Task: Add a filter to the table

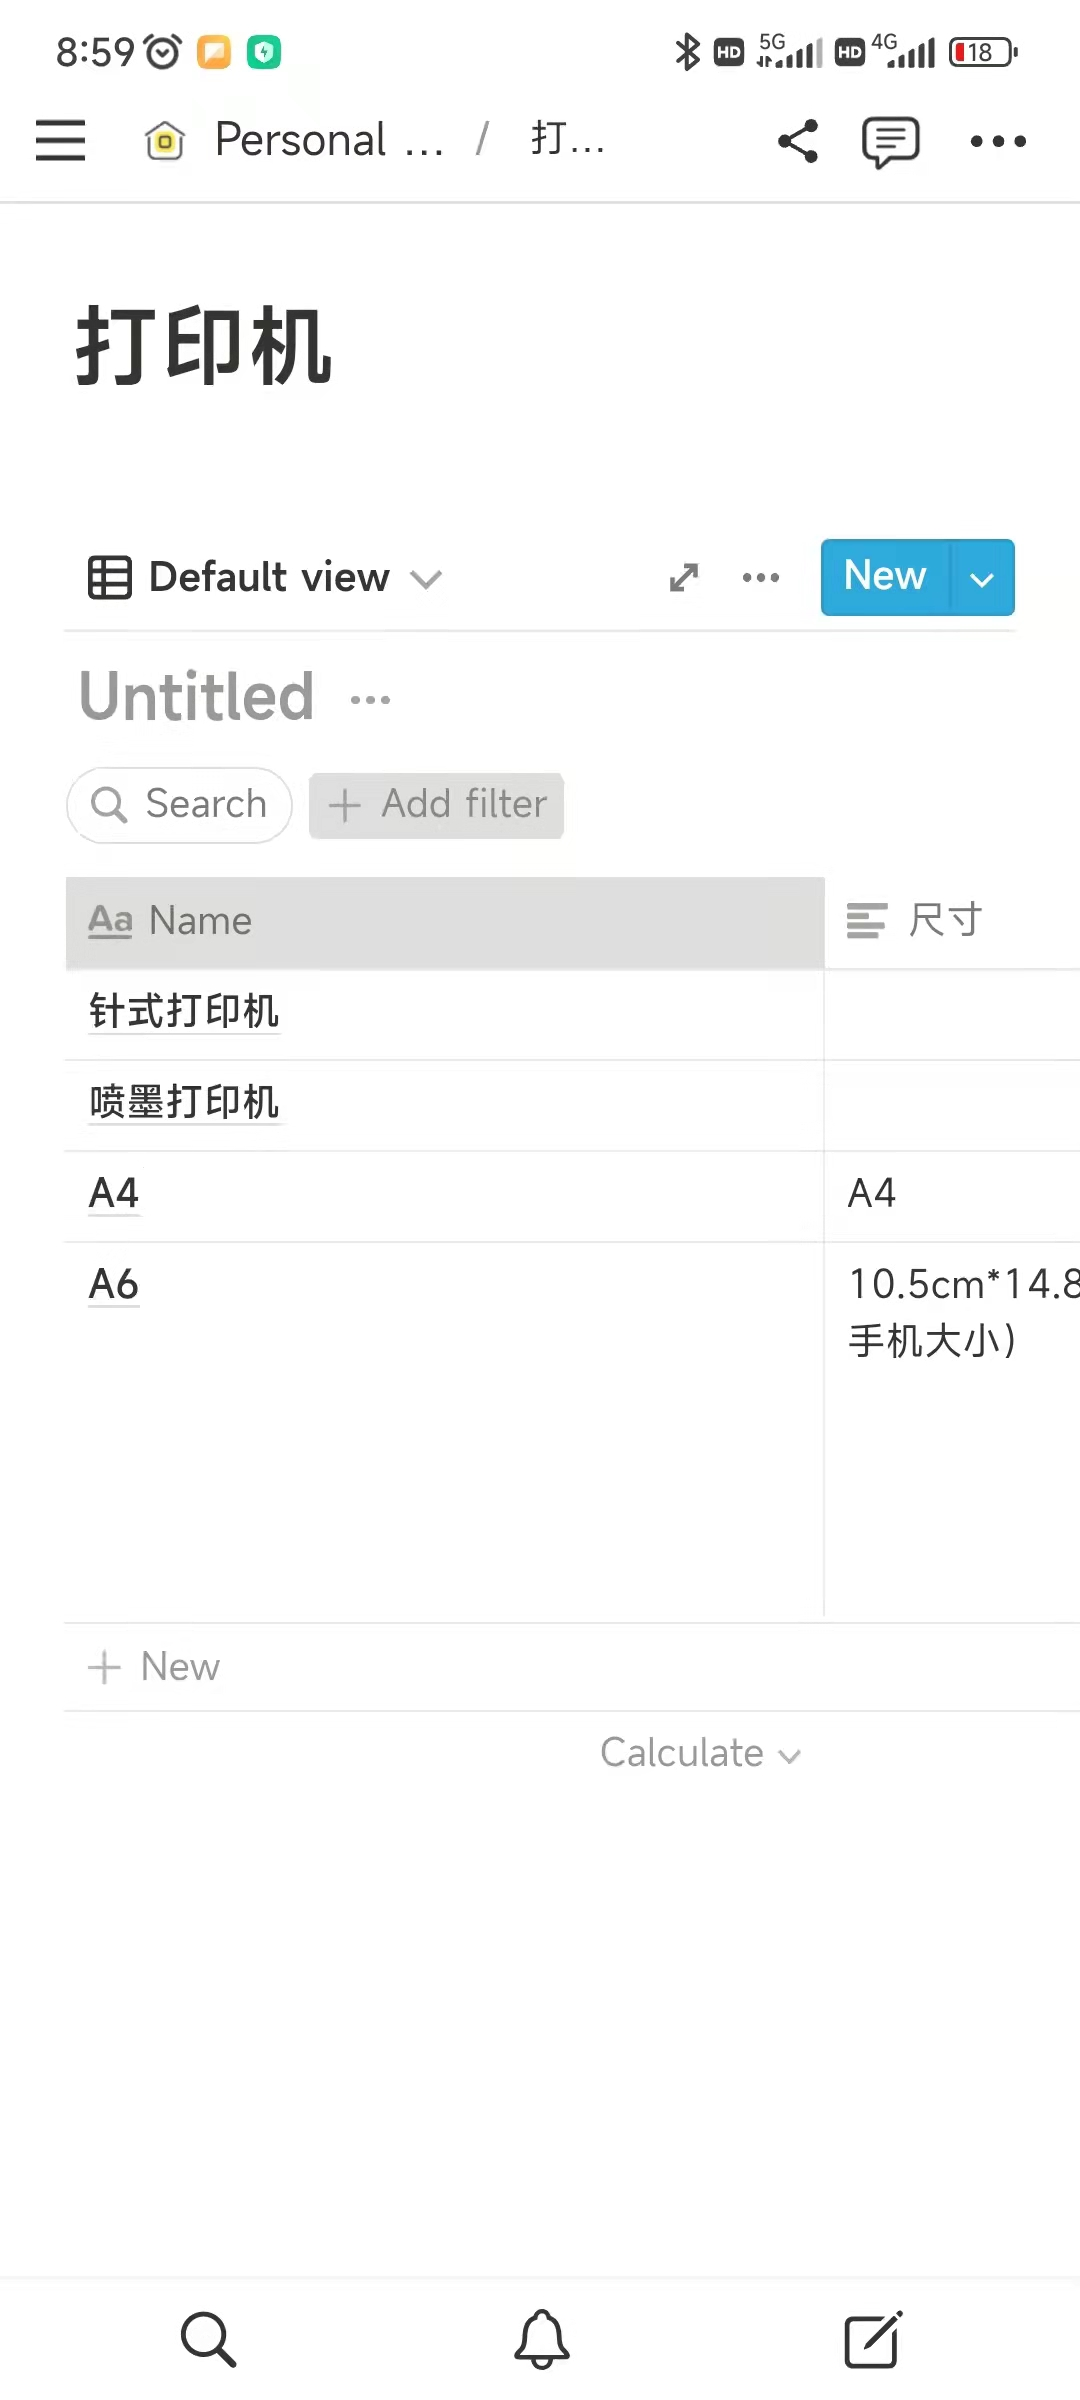Action: 436,805
